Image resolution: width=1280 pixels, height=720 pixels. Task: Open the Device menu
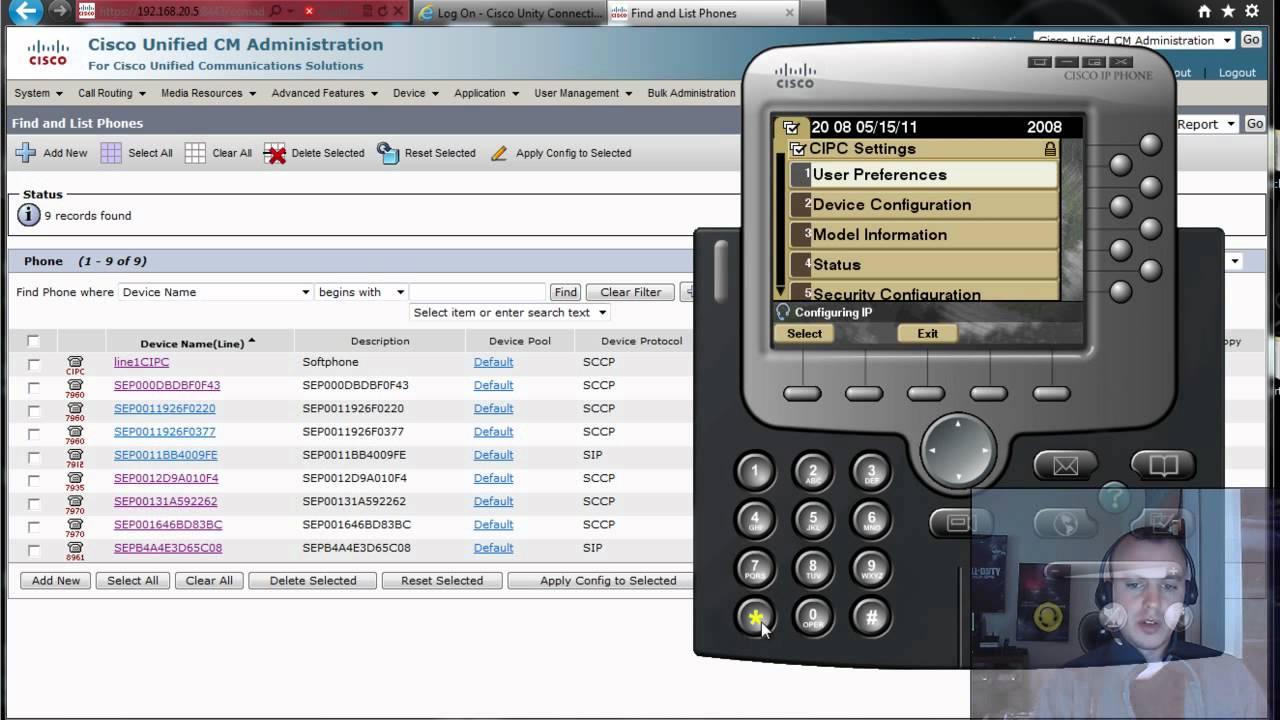[415, 93]
